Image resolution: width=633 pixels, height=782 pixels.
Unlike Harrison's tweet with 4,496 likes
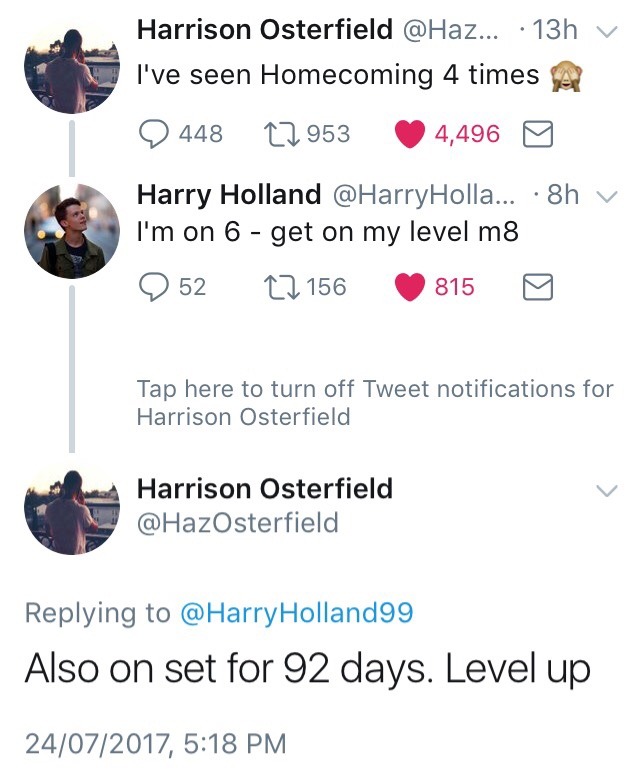pyautogui.click(x=411, y=133)
